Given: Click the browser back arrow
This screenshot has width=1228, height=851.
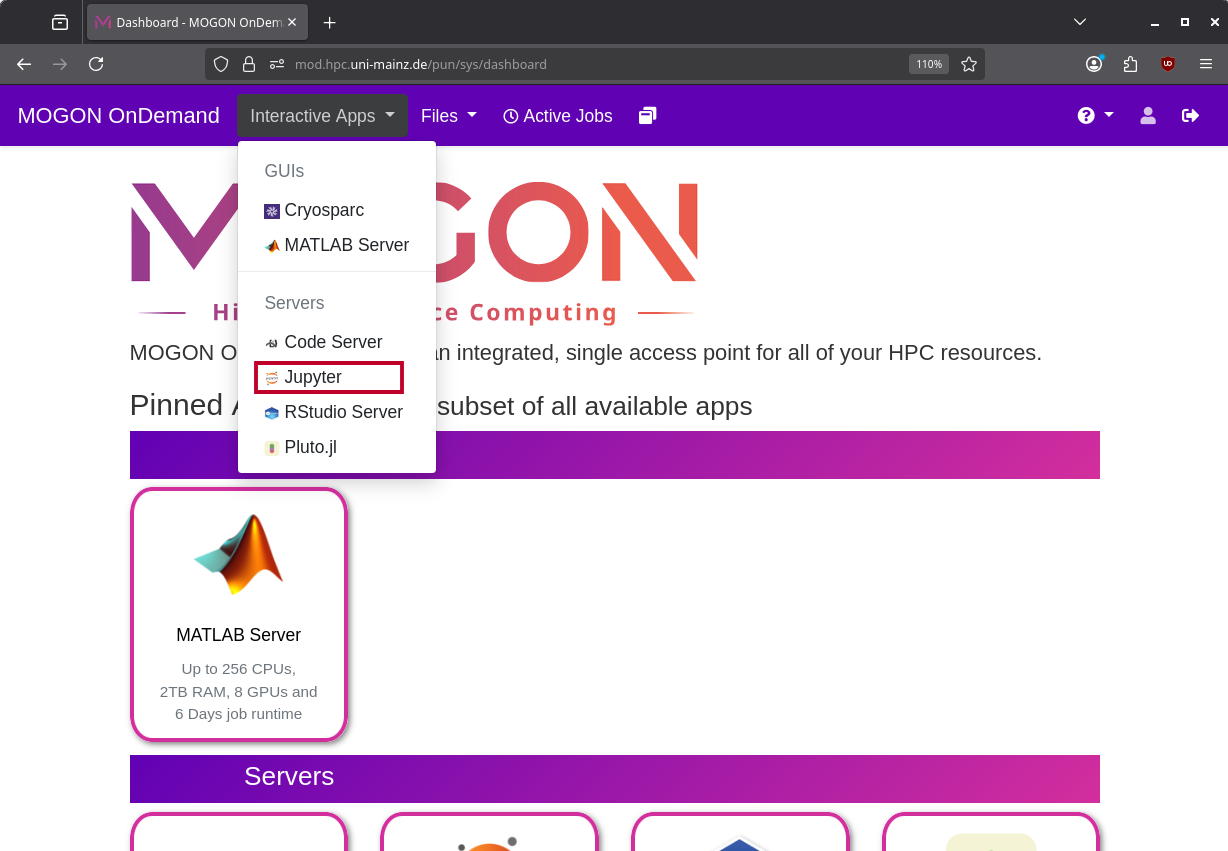Looking at the screenshot, I should tap(24, 64).
